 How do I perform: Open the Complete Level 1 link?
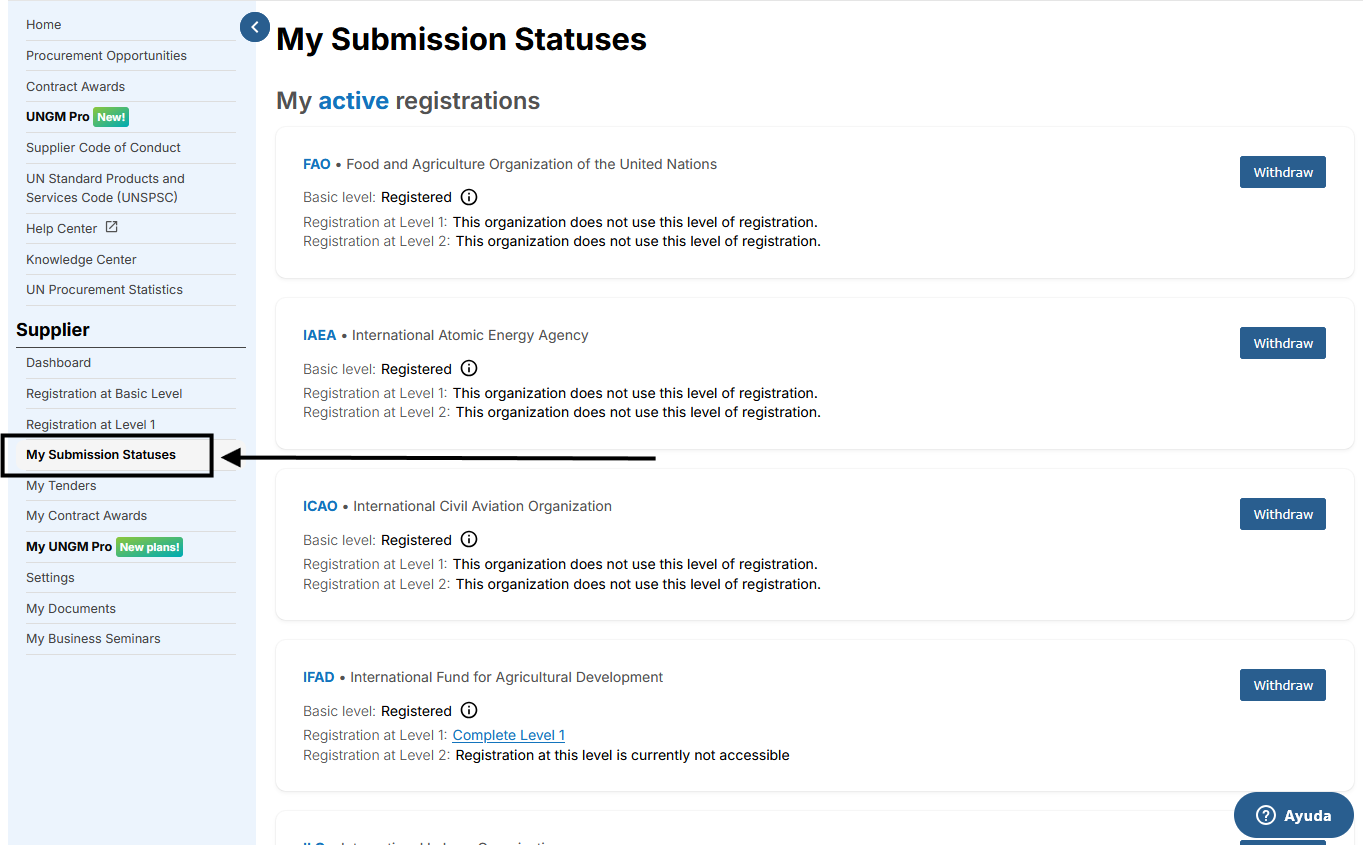pos(508,735)
